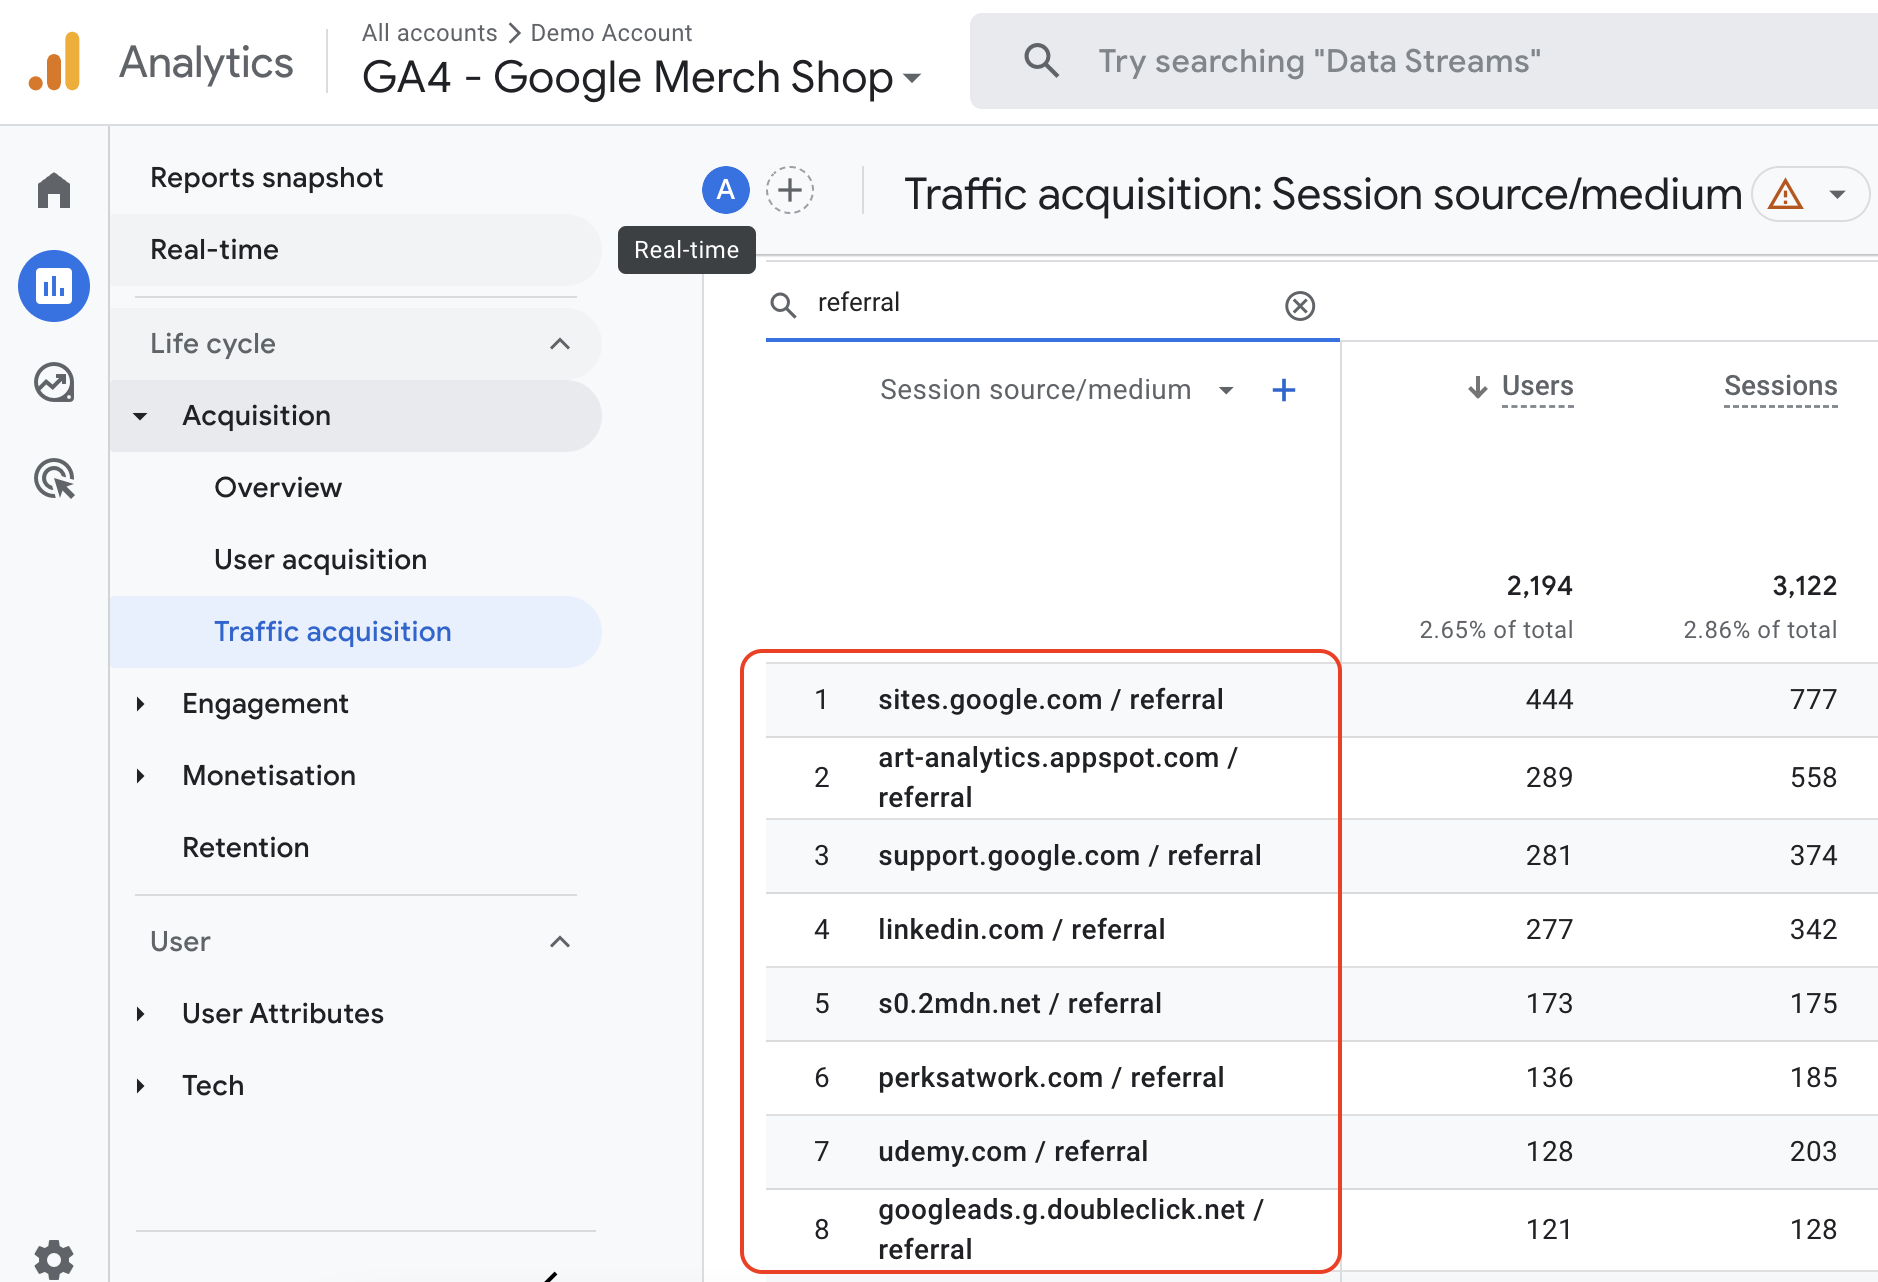Sort by Users using the down arrow
The height and width of the screenshot is (1282, 1878).
(x=1477, y=387)
